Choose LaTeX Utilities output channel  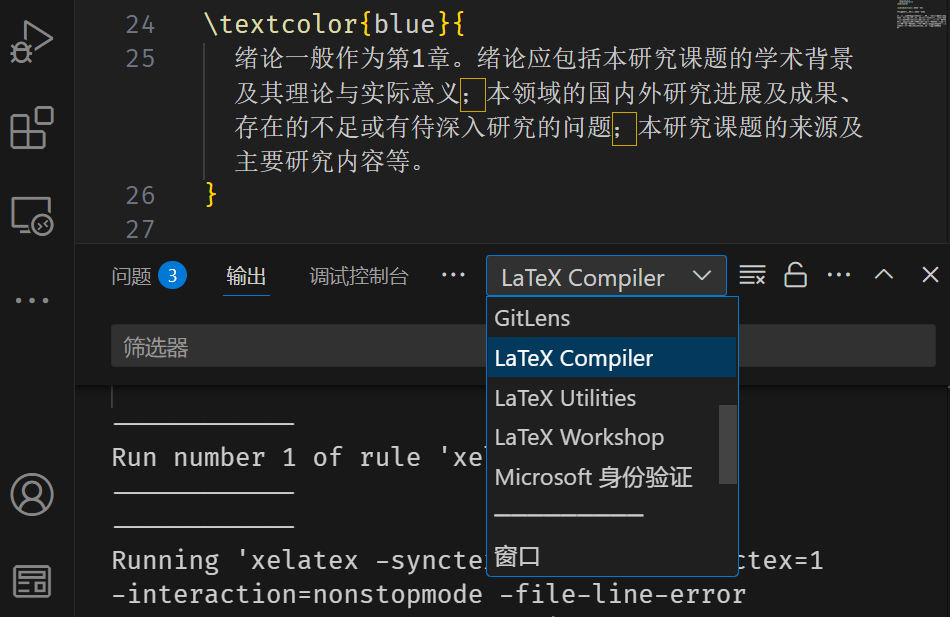coord(565,398)
